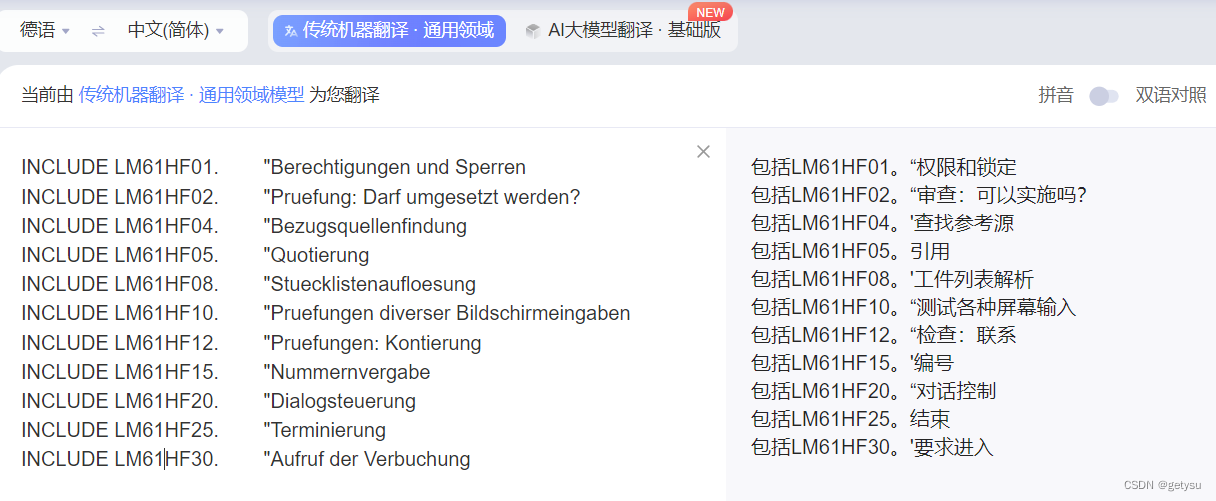Toggle the 拼音 switch
This screenshot has width=1216, height=501.
click(x=1103, y=96)
